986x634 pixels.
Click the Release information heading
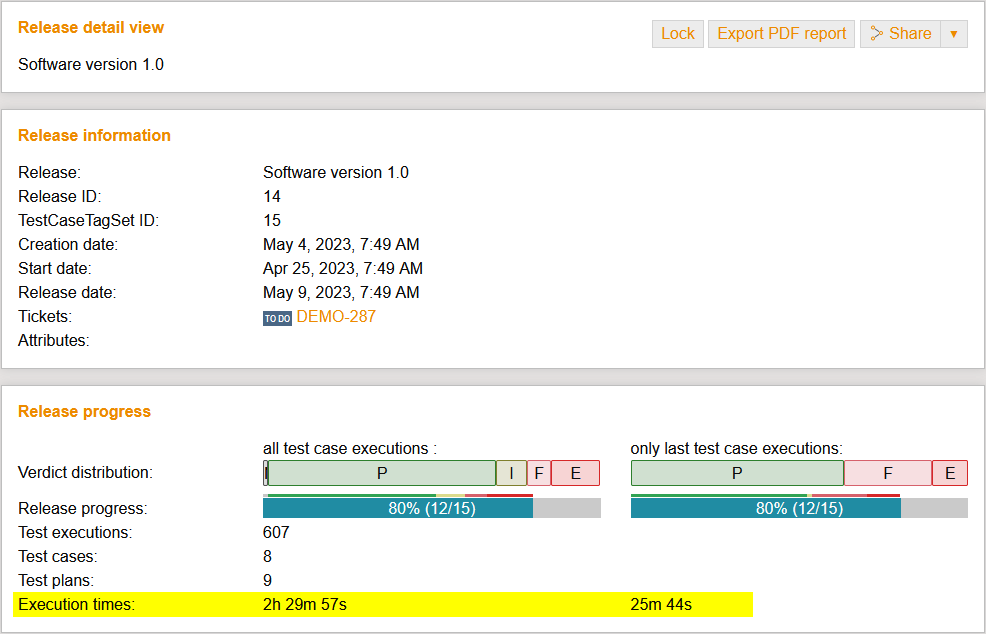(x=94, y=136)
